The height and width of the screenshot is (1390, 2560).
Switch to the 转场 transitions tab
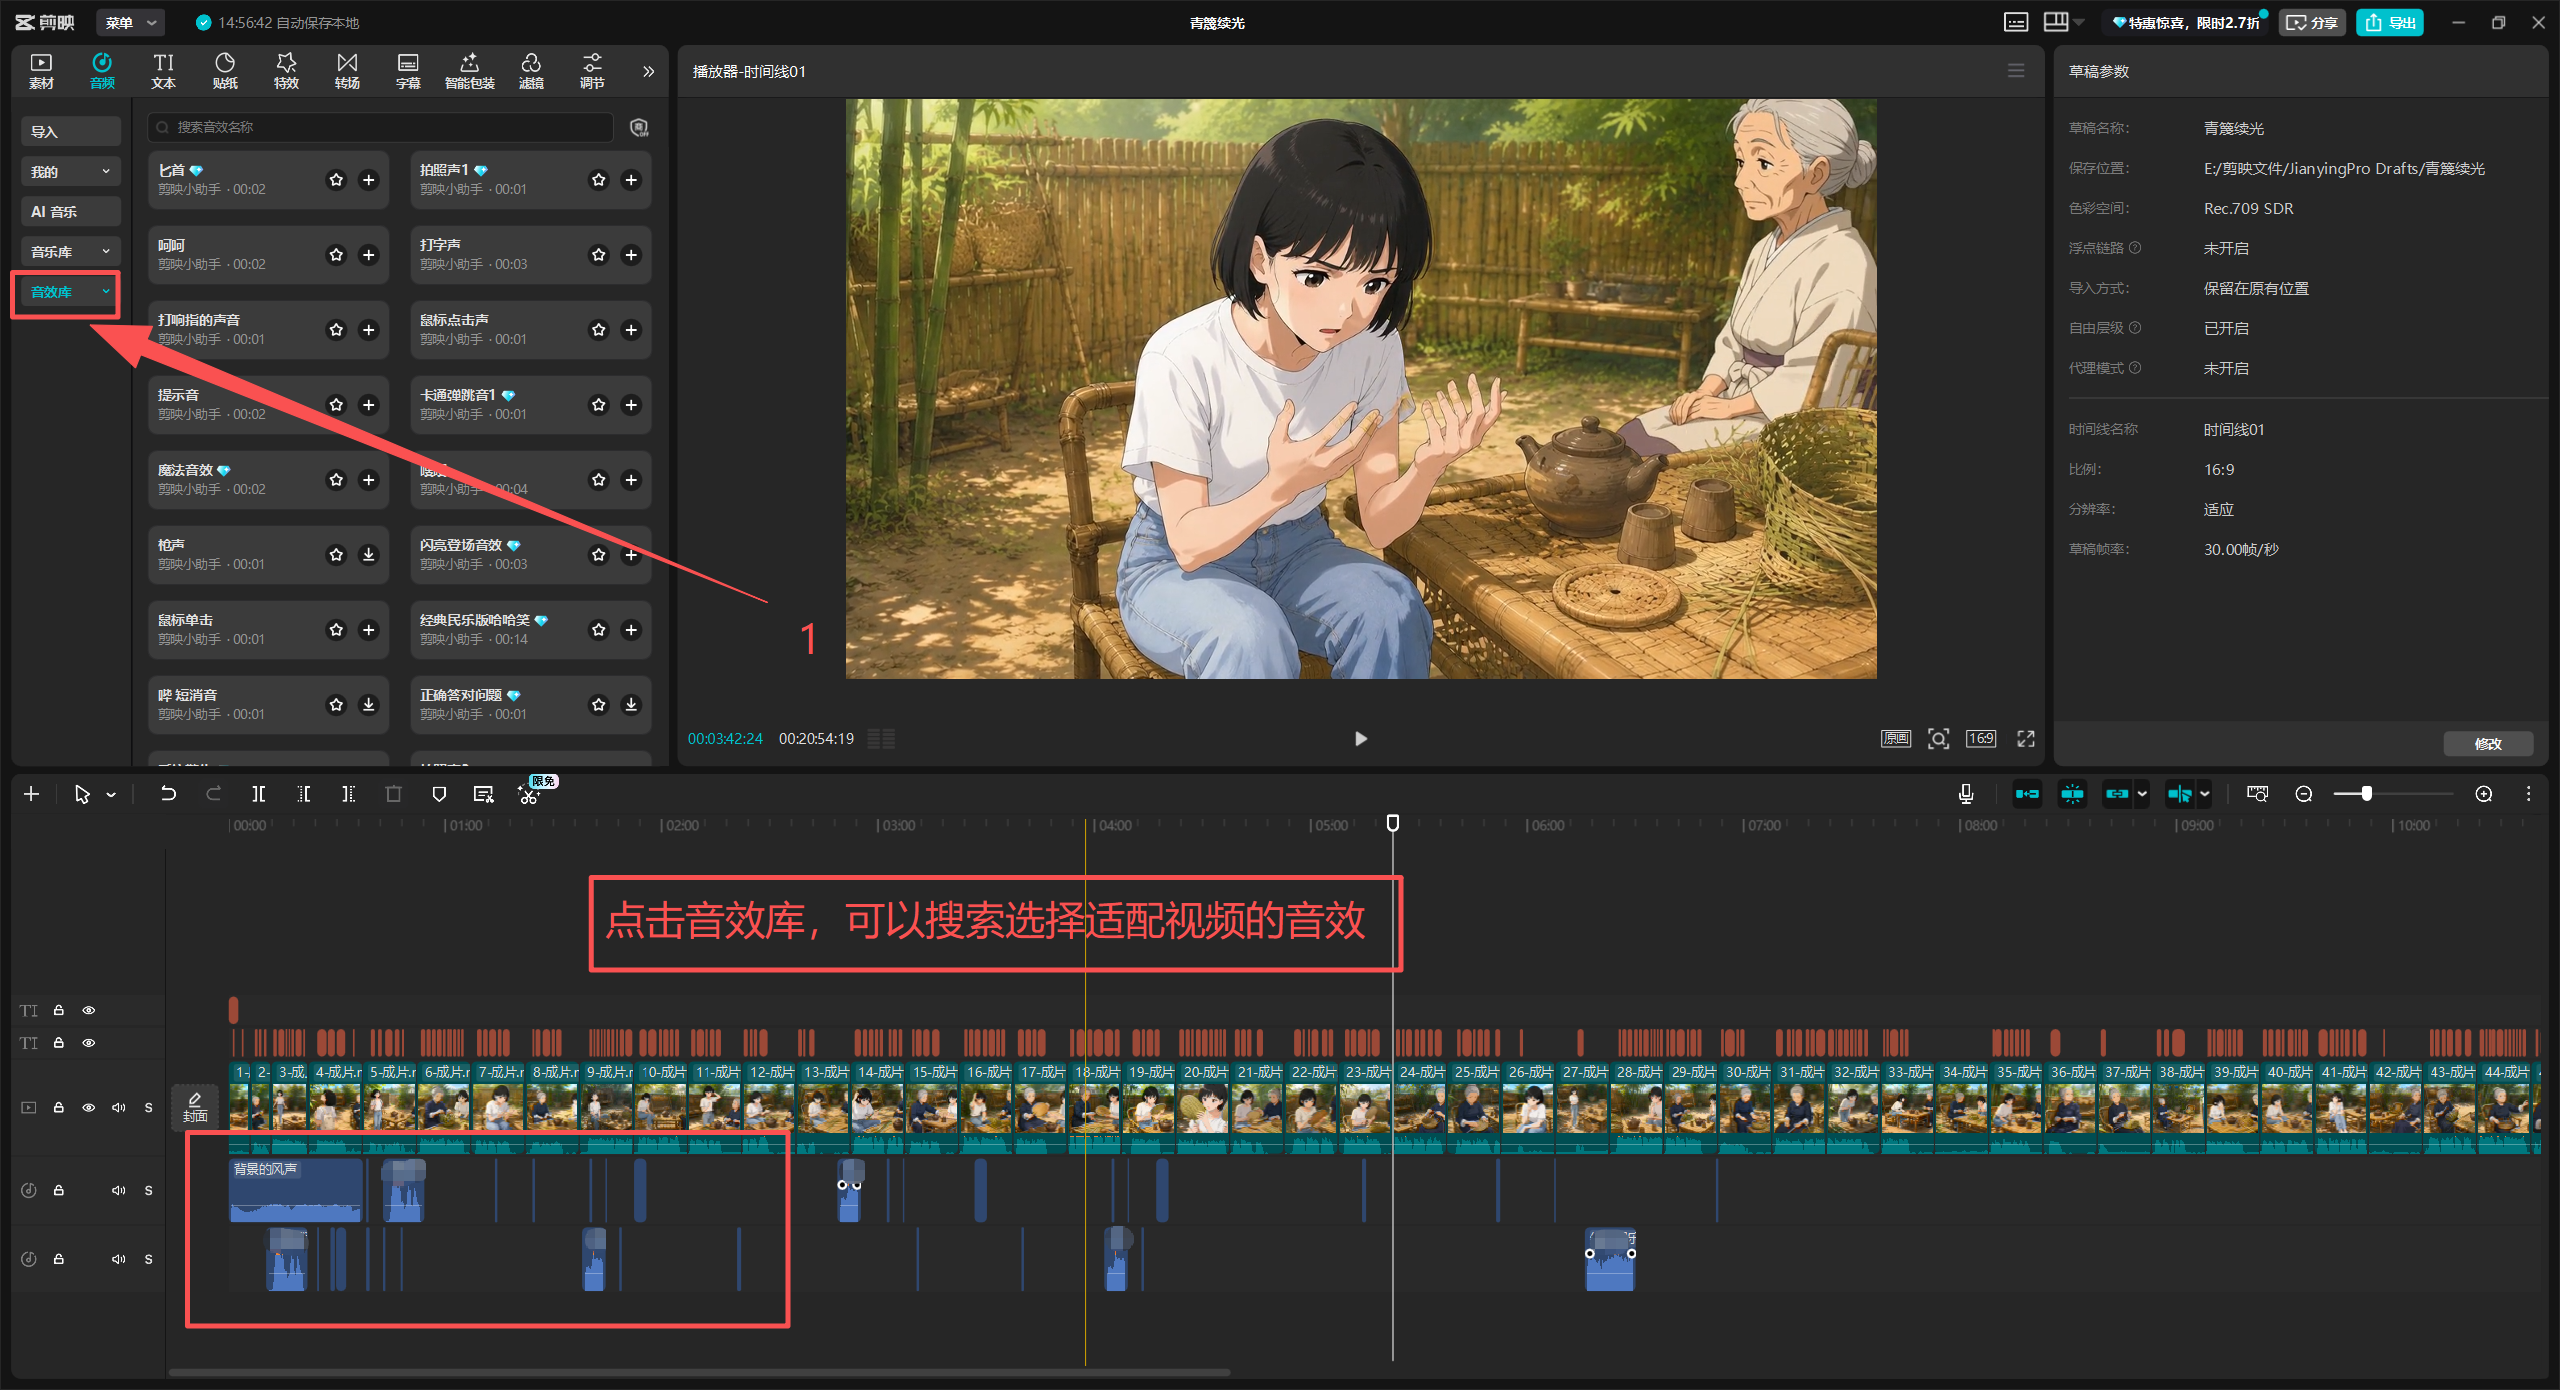pos(347,71)
